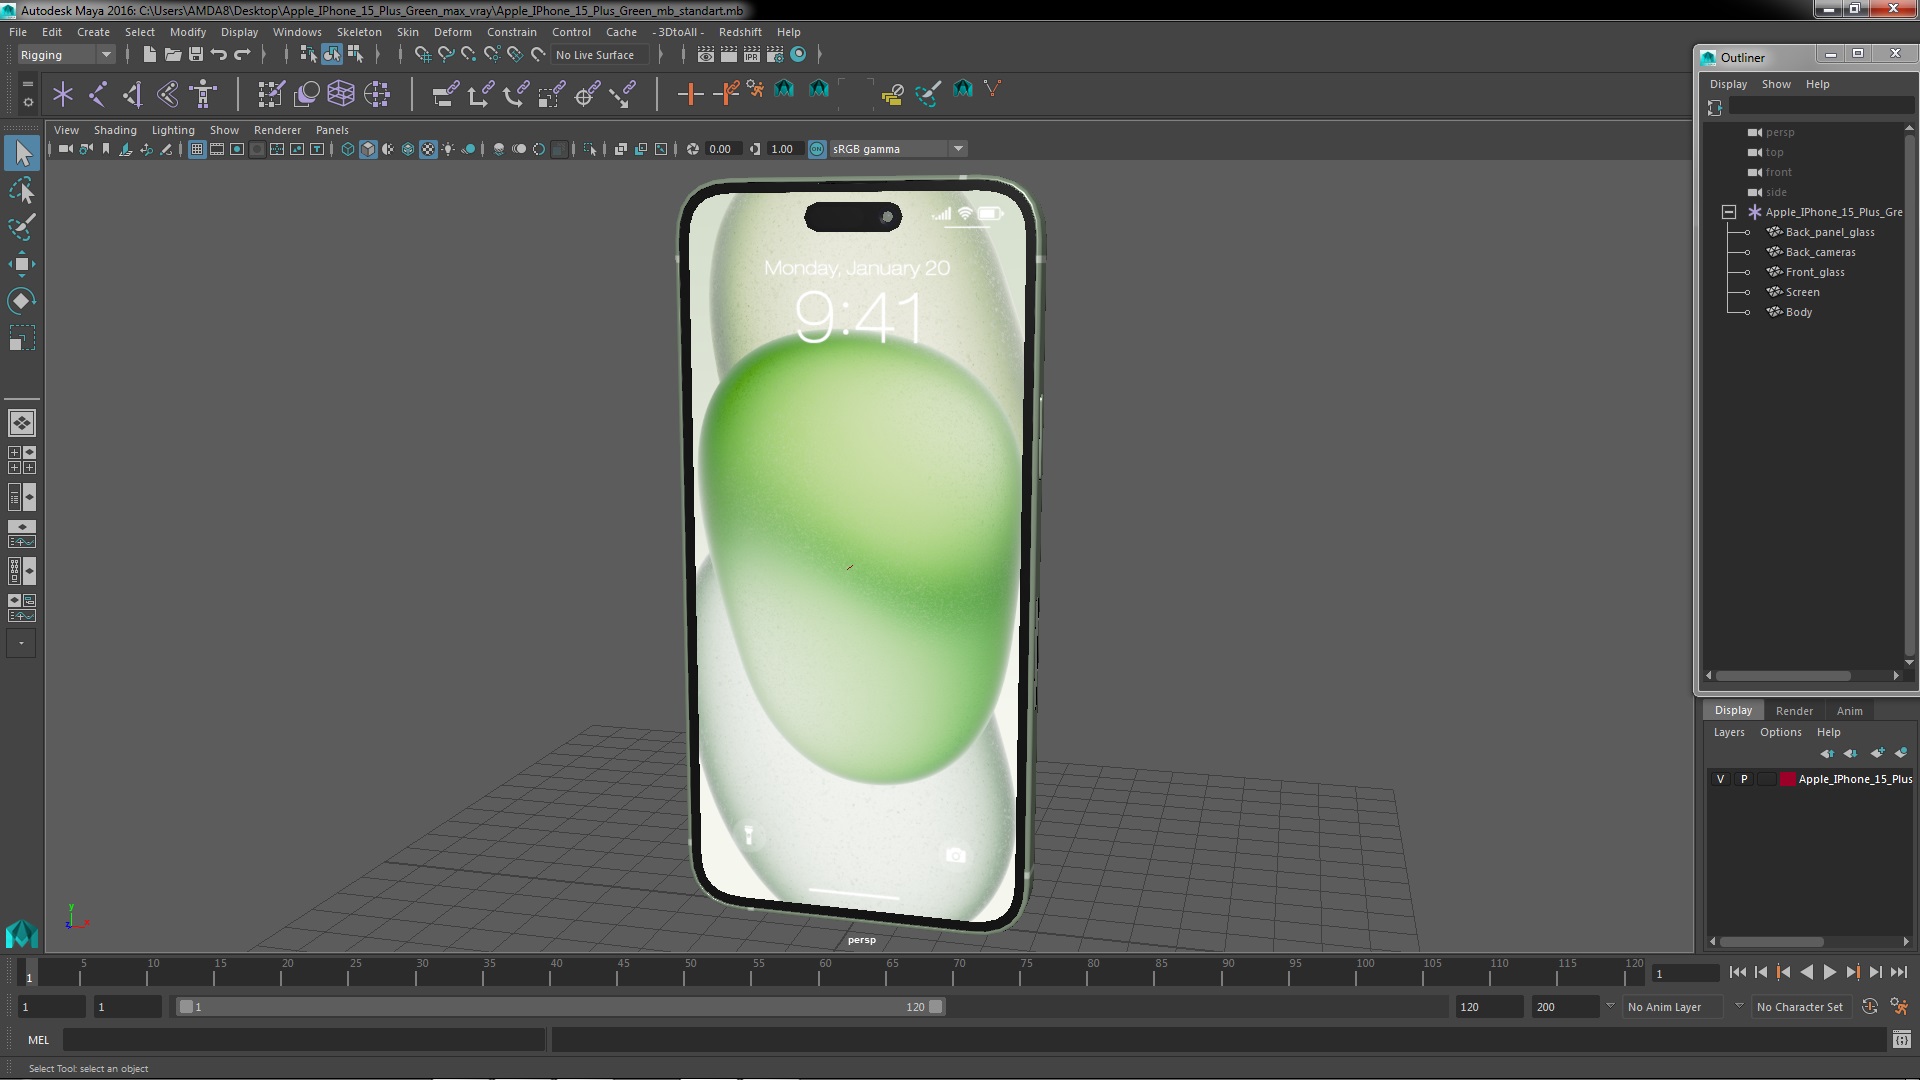Play animation forwards
Viewport: 1920px width, 1080px height.
[1829, 972]
